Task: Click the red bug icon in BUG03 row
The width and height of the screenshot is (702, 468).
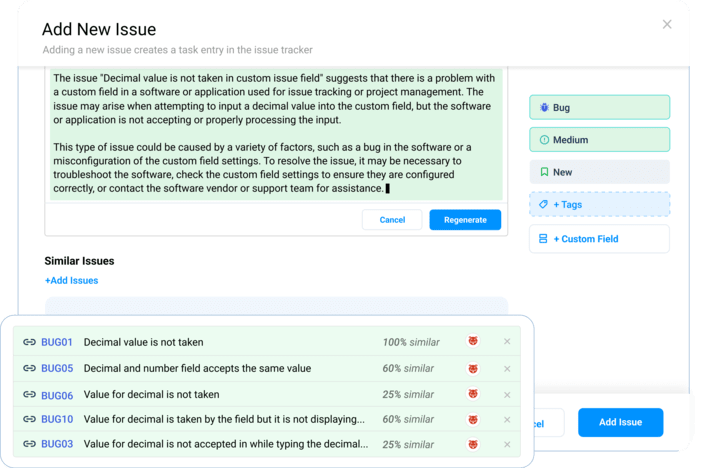Action: [x=473, y=444]
